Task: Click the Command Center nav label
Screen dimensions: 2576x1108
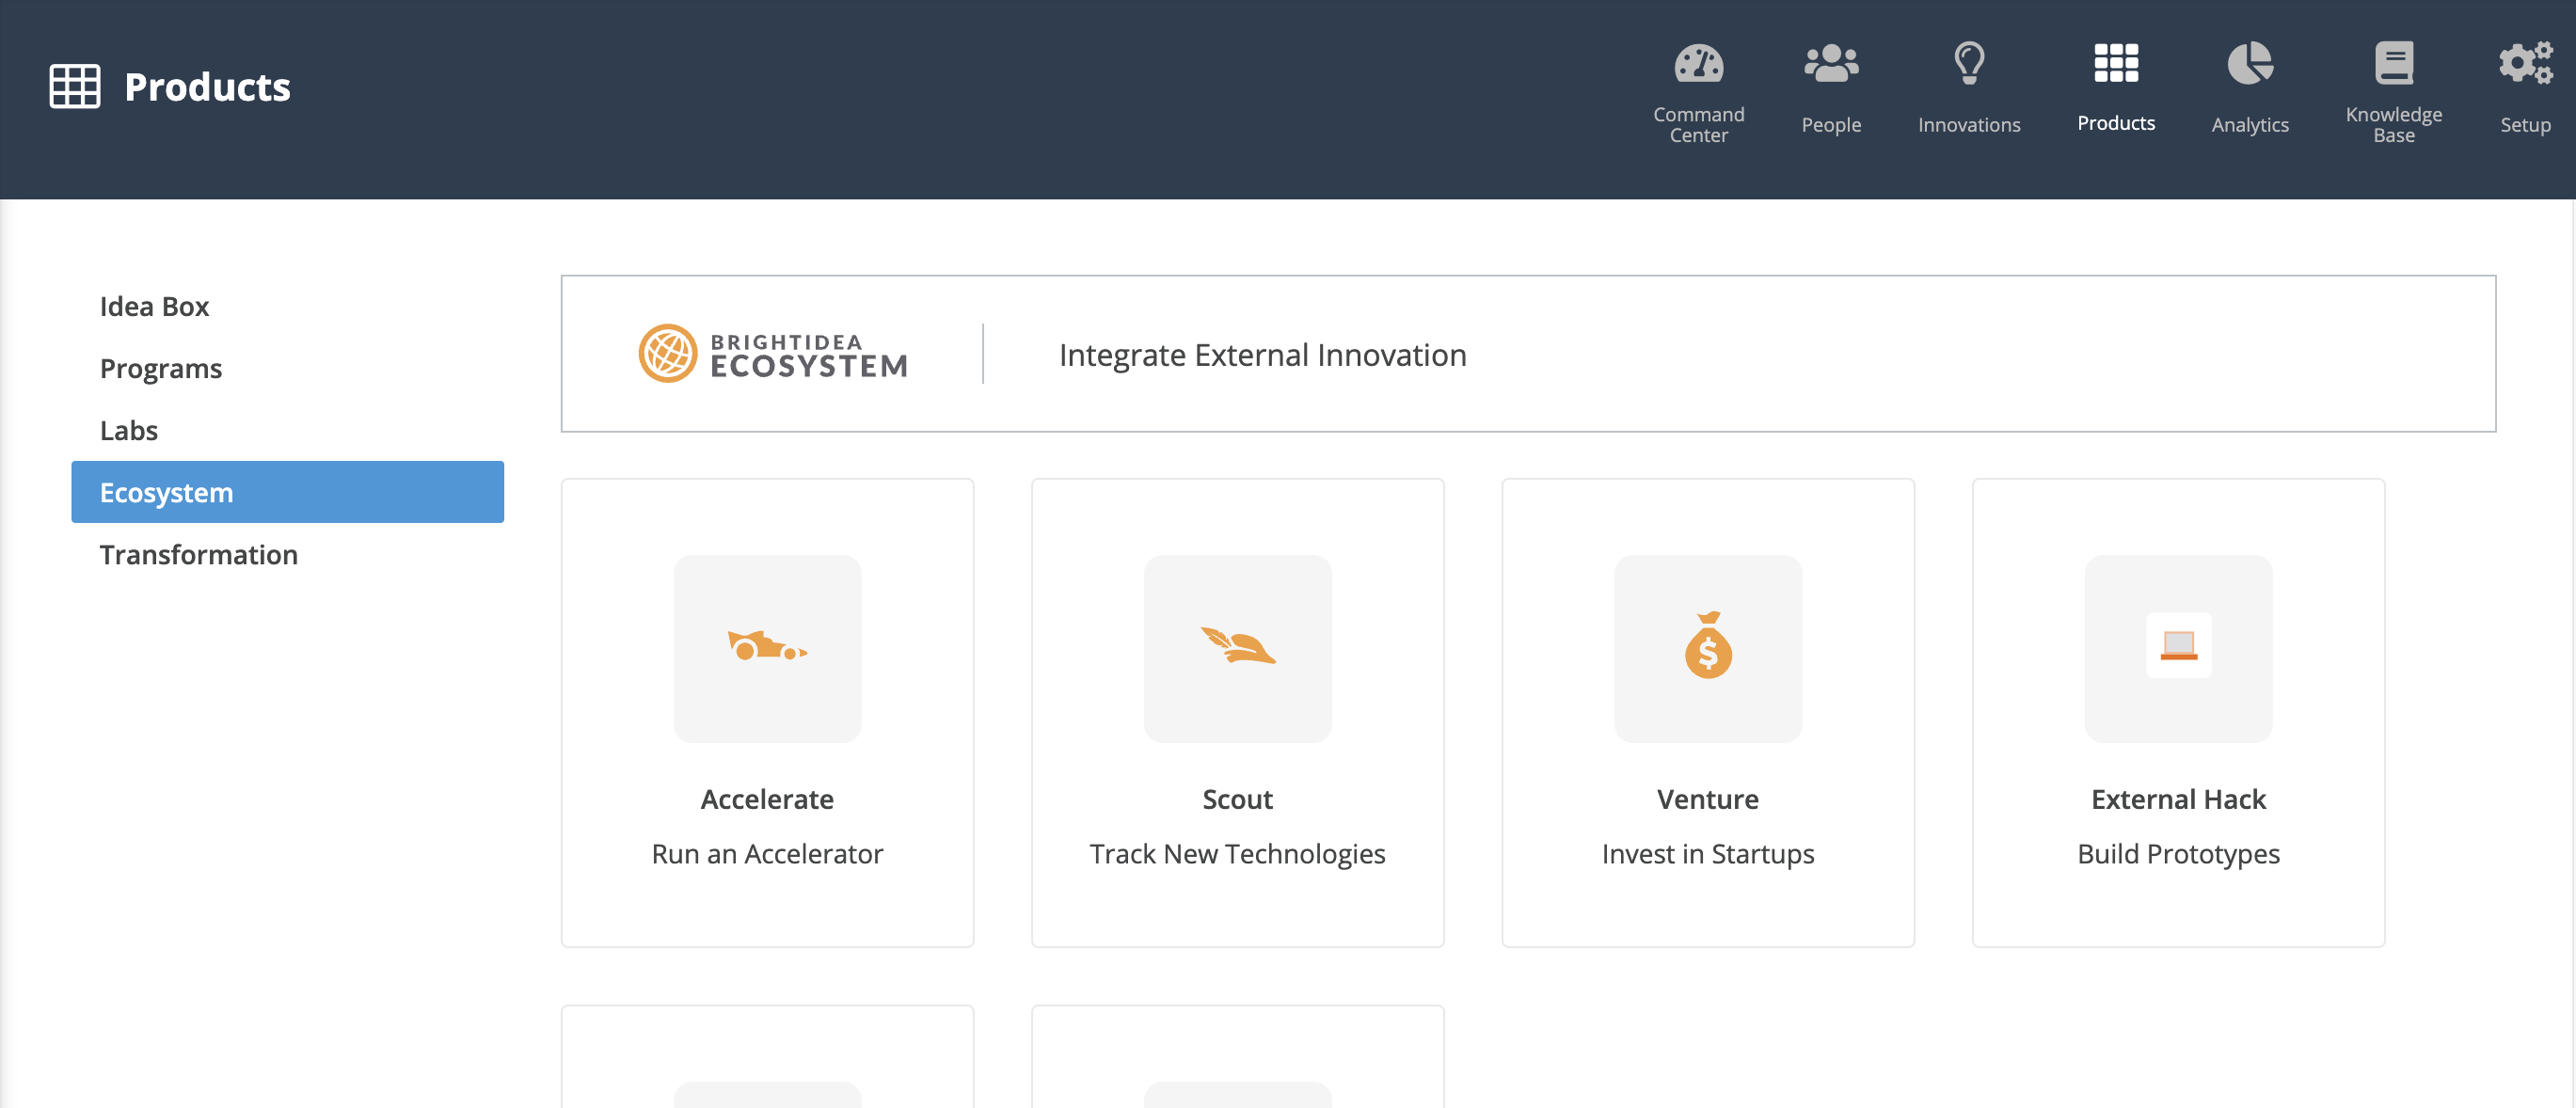Action: pyautogui.click(x=1698, y=125)
